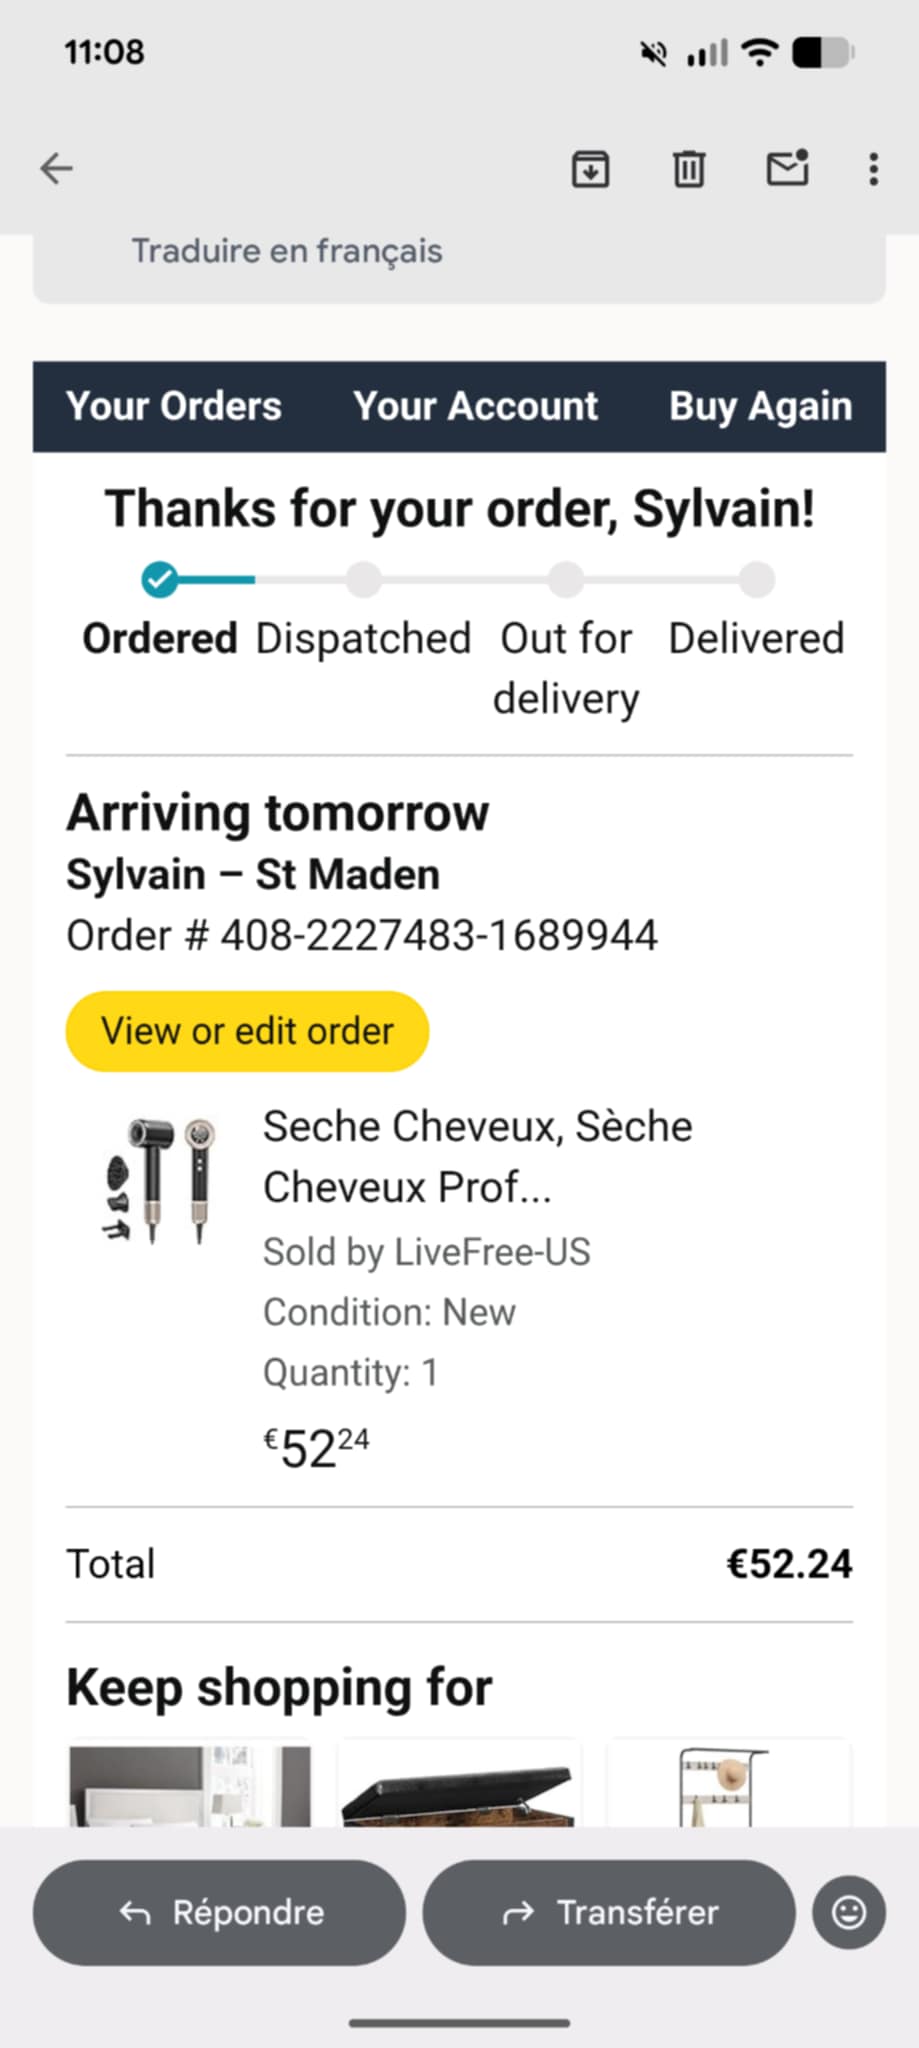Archive this email with the archive icon

[x=590, y=169]
